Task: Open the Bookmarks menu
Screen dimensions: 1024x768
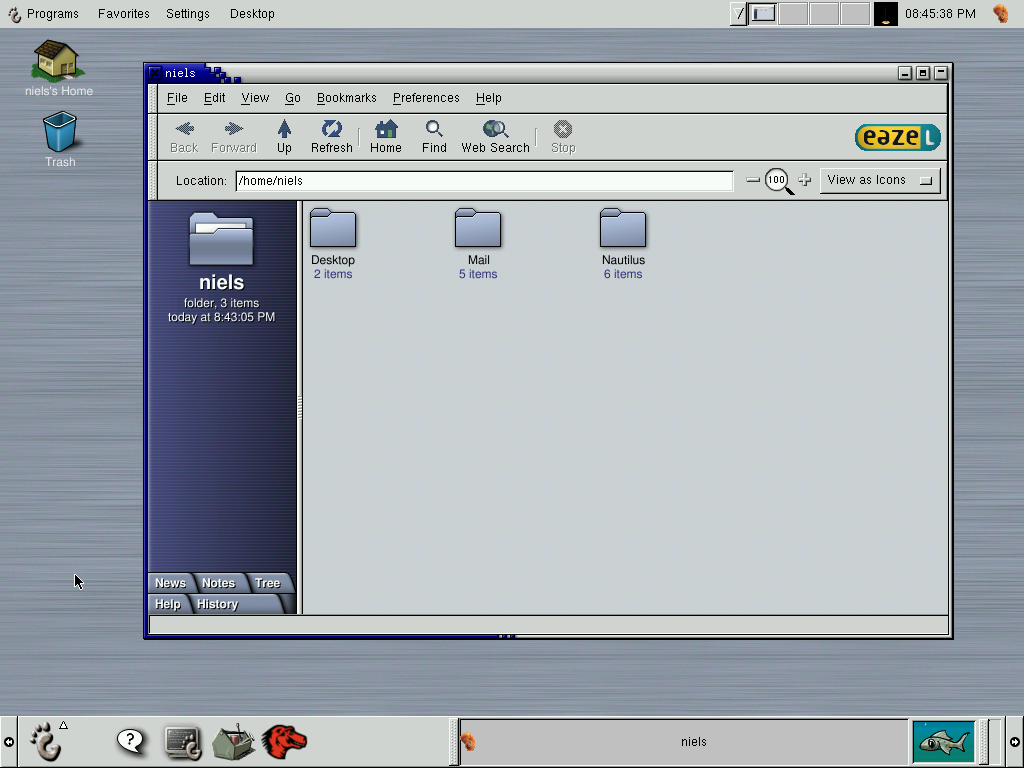Action: 346,98
